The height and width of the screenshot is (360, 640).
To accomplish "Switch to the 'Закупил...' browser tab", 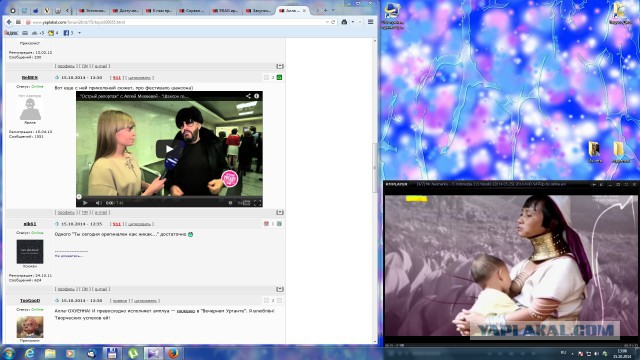I will pos(258,11).
